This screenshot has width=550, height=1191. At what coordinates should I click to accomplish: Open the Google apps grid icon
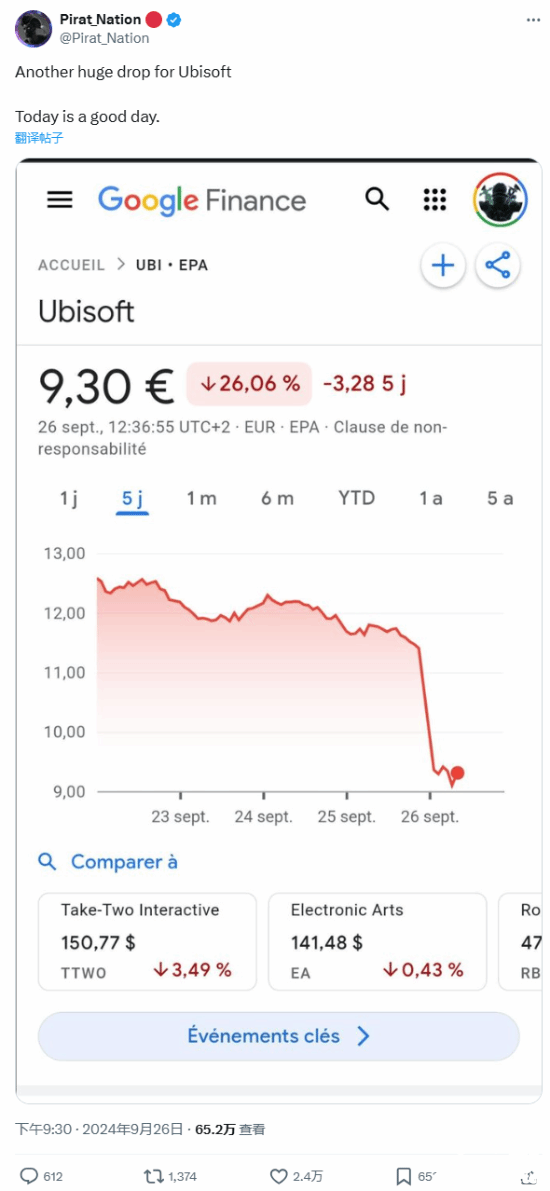click(434, 200)
